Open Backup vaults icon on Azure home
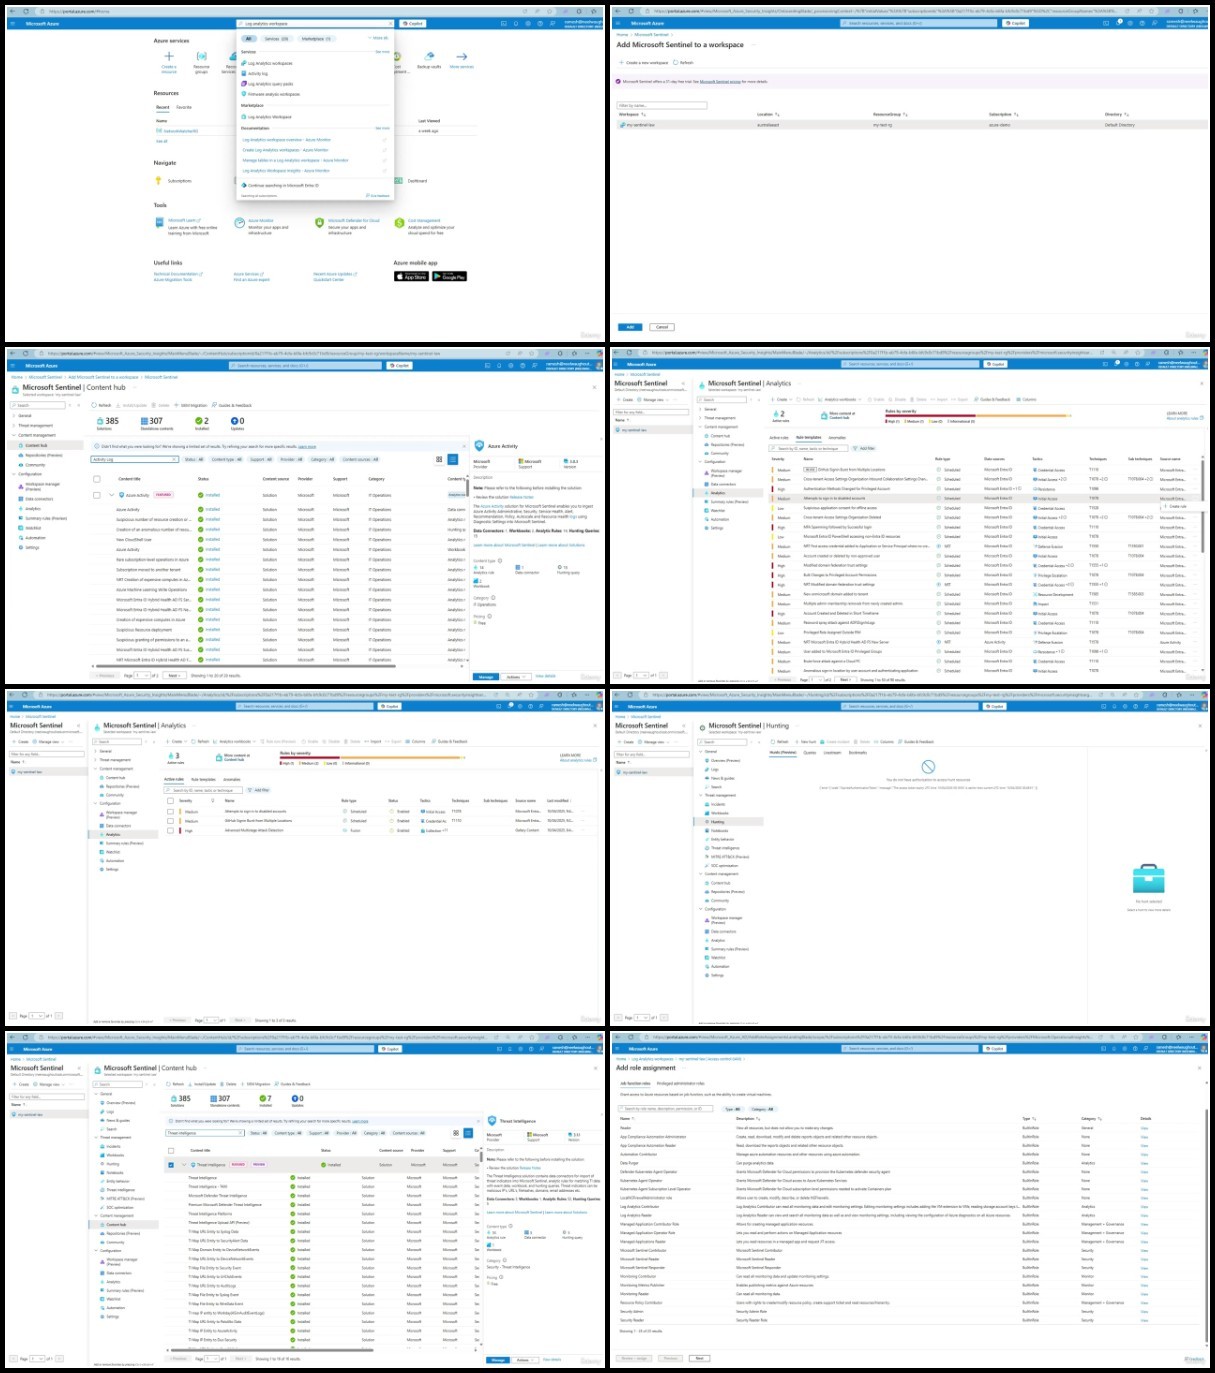This screenshot has width=1215, height=1373. (429, 57)
